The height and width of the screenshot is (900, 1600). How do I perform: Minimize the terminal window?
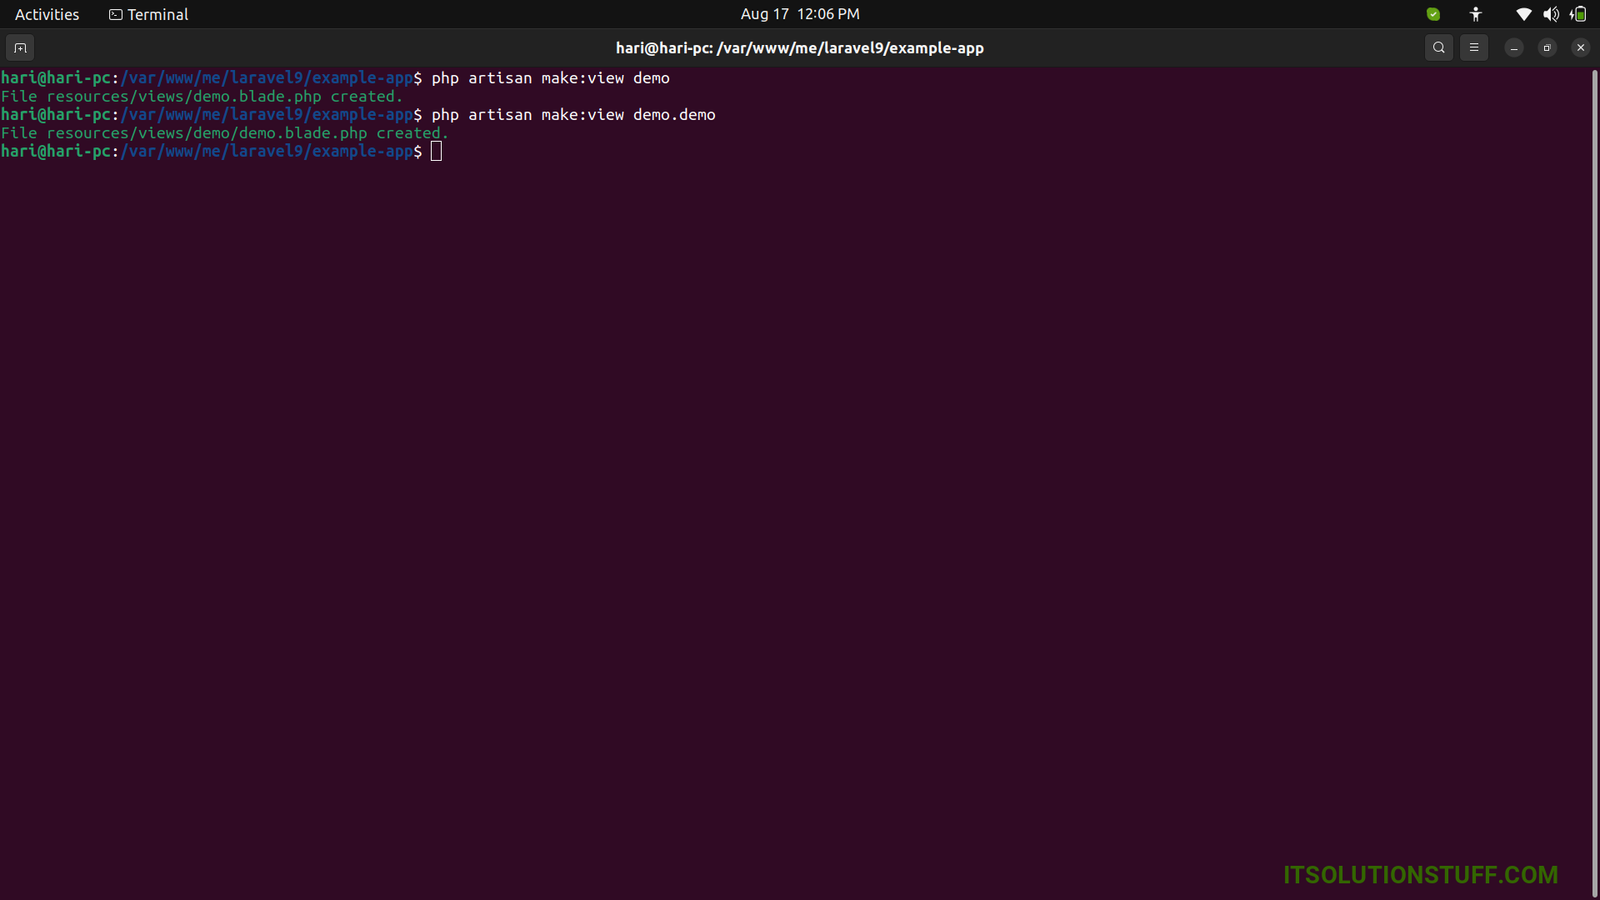[1514, 48]
